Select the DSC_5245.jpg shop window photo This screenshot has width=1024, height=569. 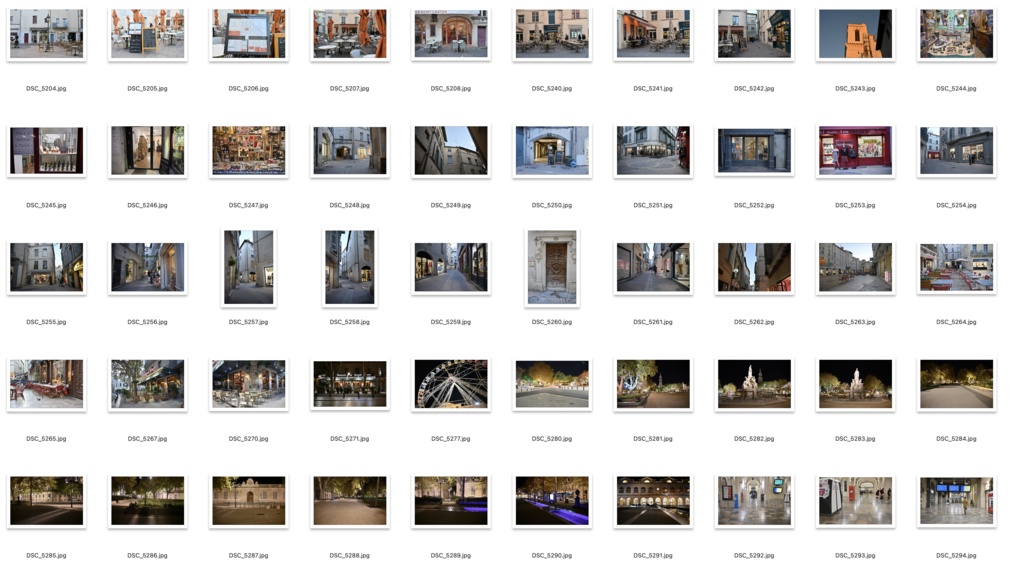coord(46,151)
